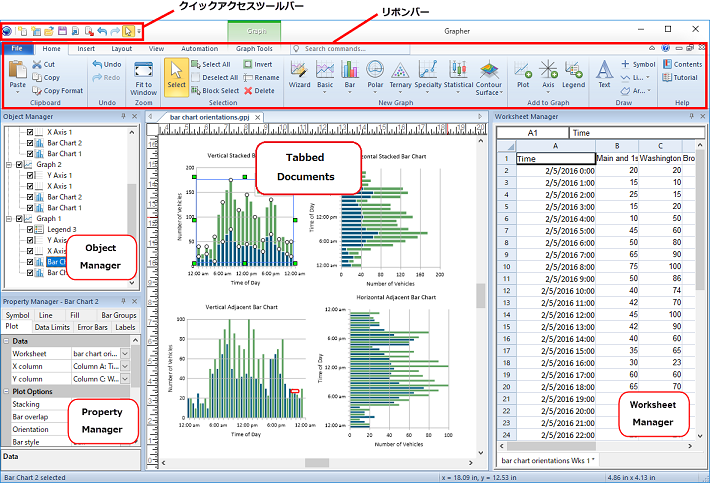This screenshot has height=483, width=710.
Task: Switch to the Automation ribbon tab
Action: (199, 48)
